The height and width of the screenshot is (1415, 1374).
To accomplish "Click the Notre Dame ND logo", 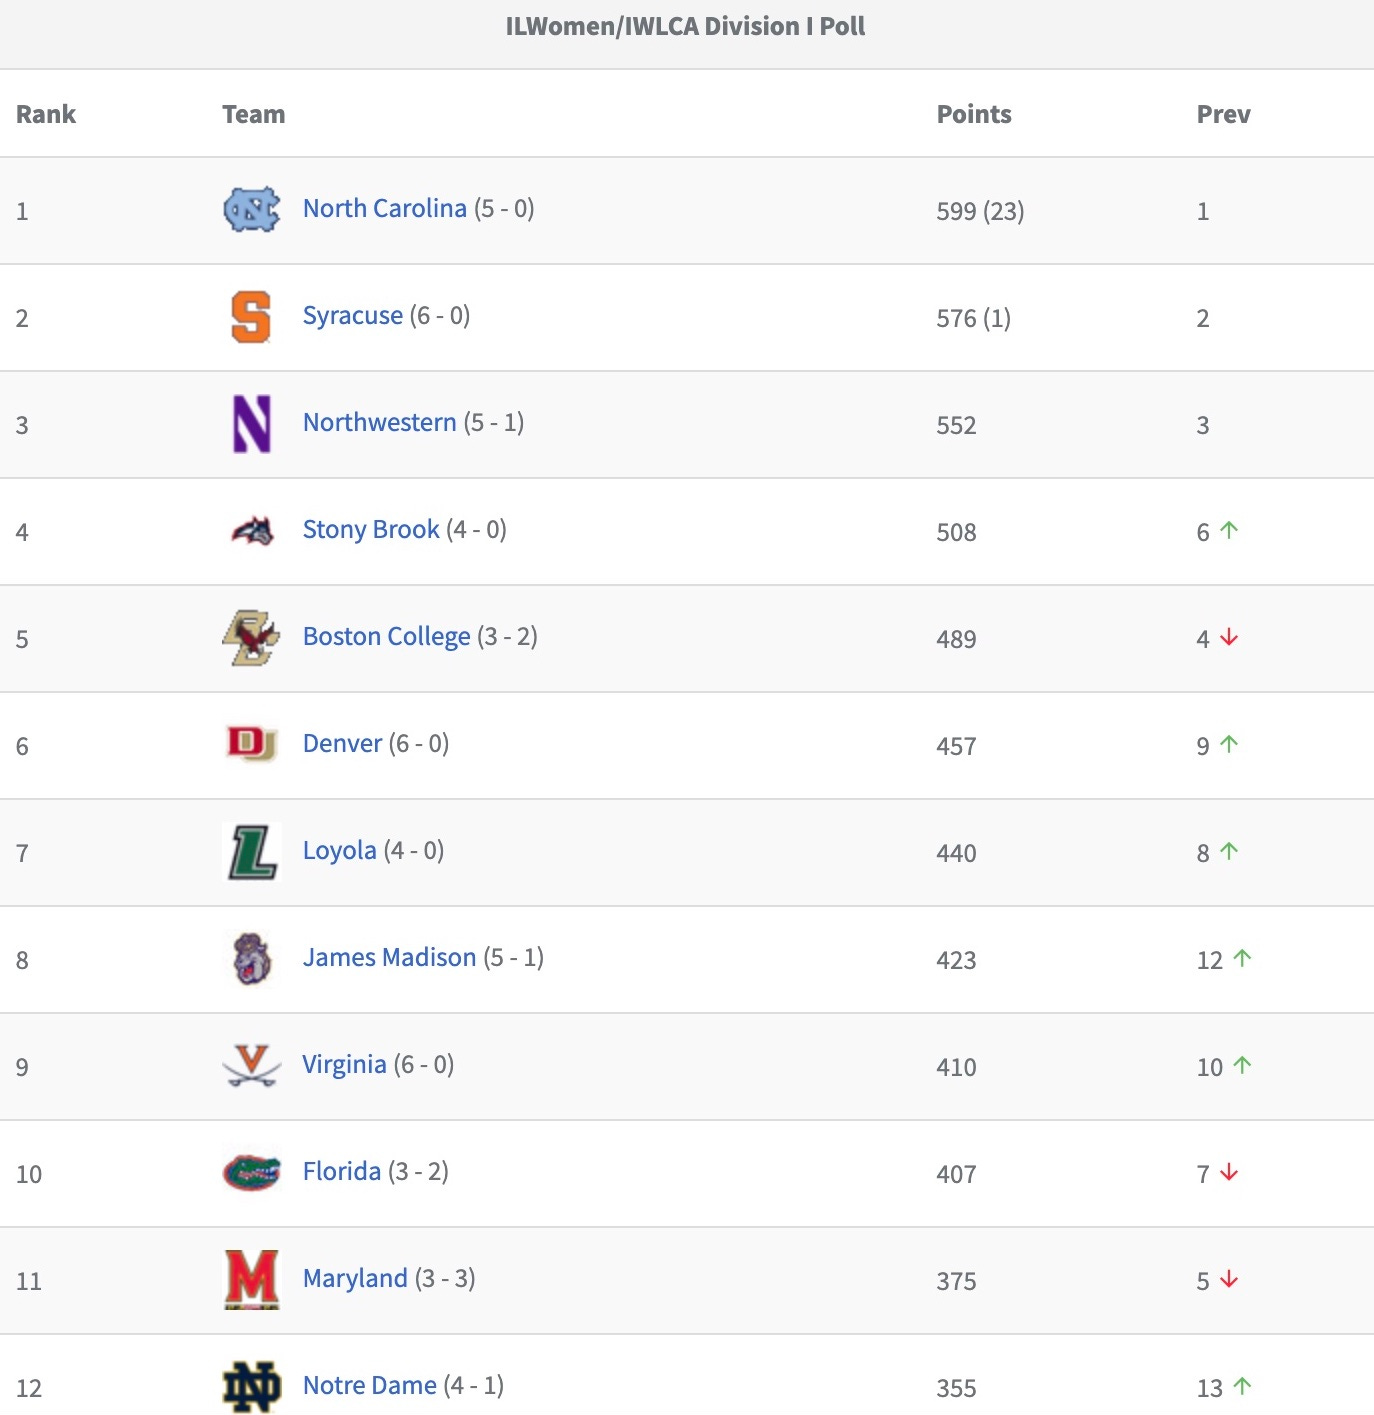I will [x=251, y=1387].
